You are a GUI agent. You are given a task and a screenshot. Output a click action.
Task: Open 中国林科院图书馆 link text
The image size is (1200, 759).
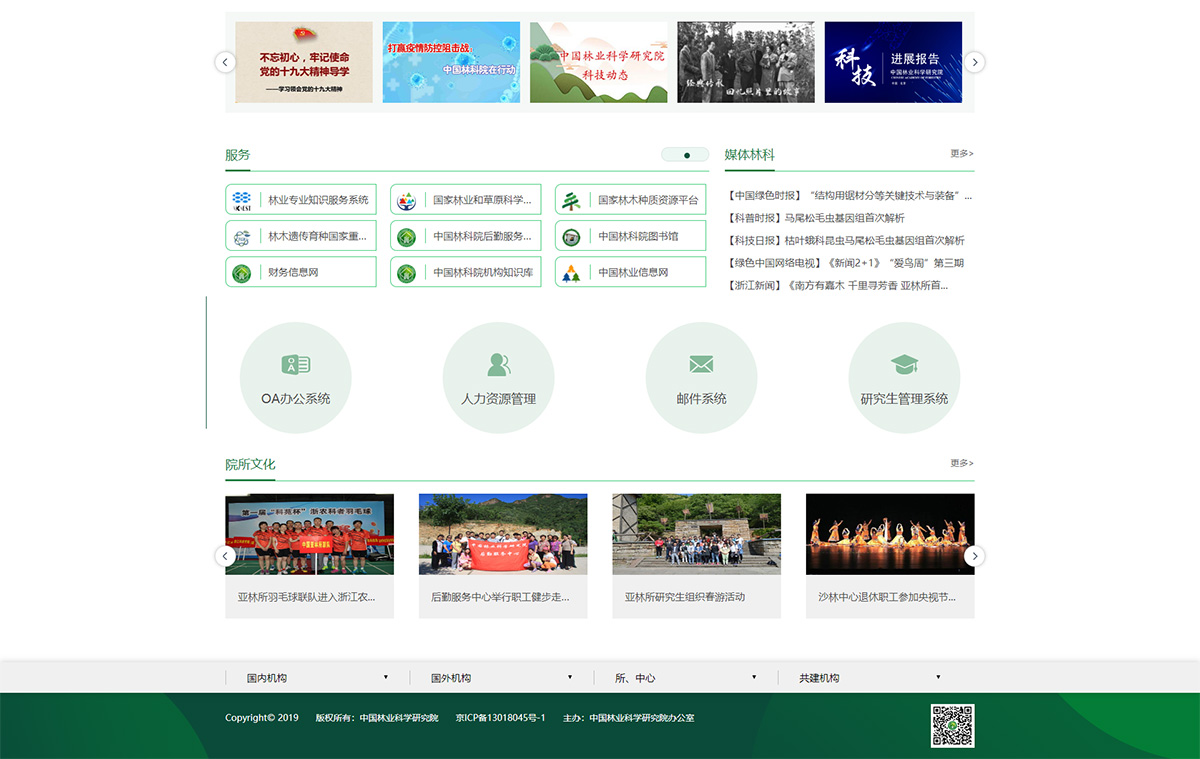click(638, 237)
